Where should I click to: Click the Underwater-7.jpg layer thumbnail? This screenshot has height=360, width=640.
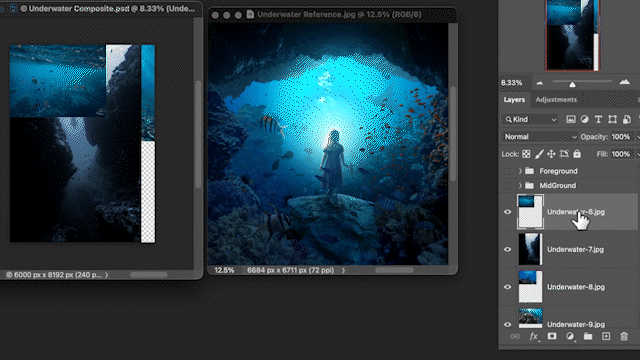click(530, 249)
